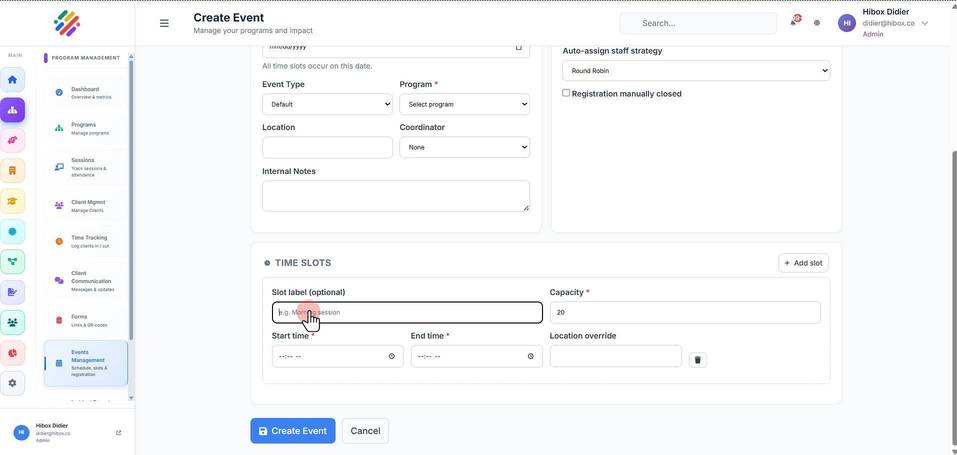Toggle the hamburger menu icon
This screenshot has width=957, height=455.
(164, 23)
